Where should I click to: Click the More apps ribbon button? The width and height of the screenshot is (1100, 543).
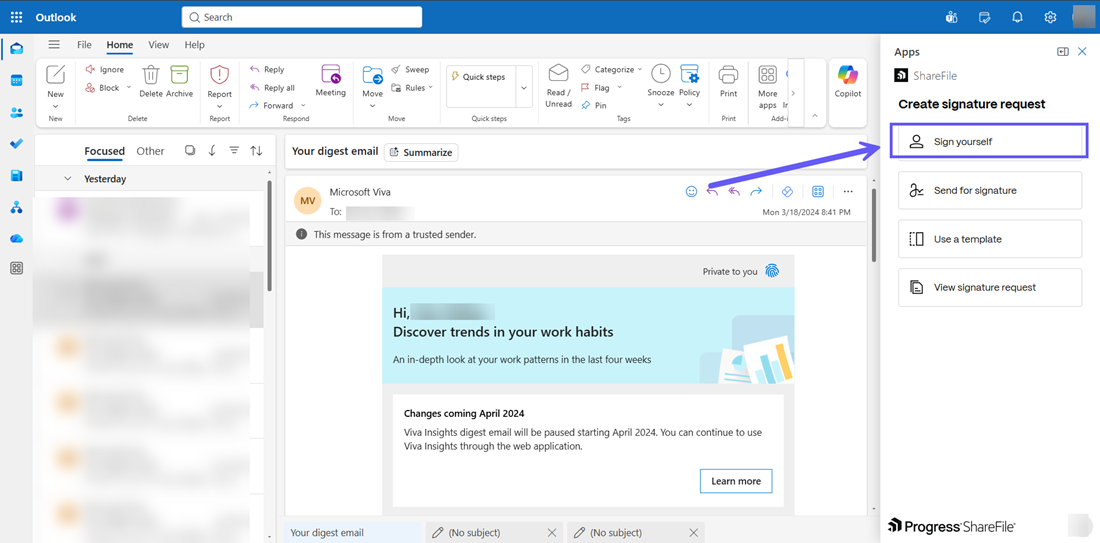767,86
